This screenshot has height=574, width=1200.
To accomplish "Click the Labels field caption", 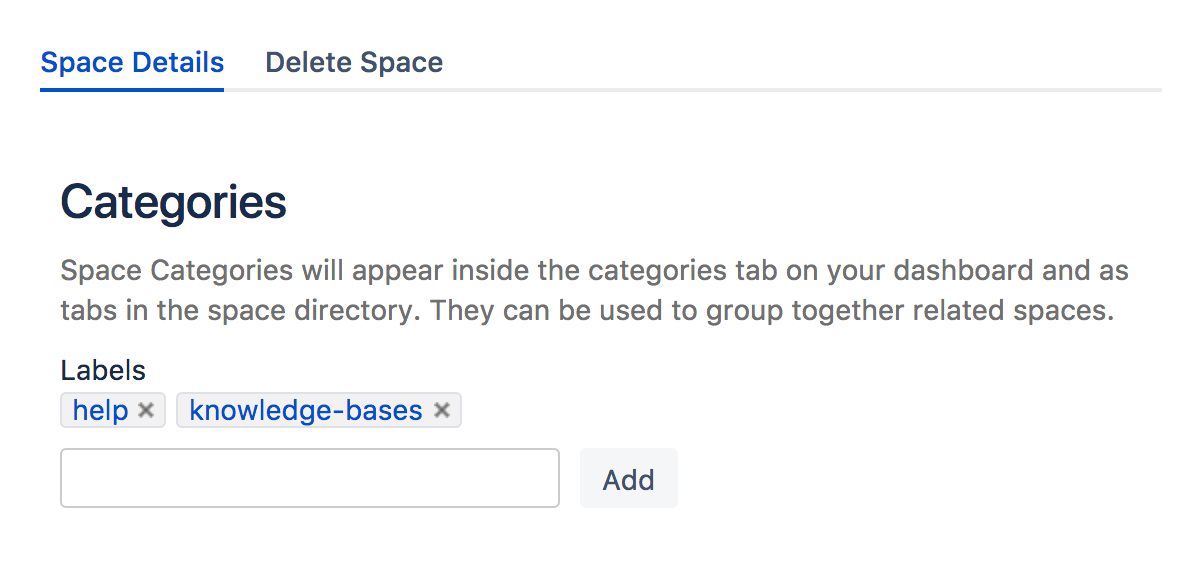I will 103,371.
